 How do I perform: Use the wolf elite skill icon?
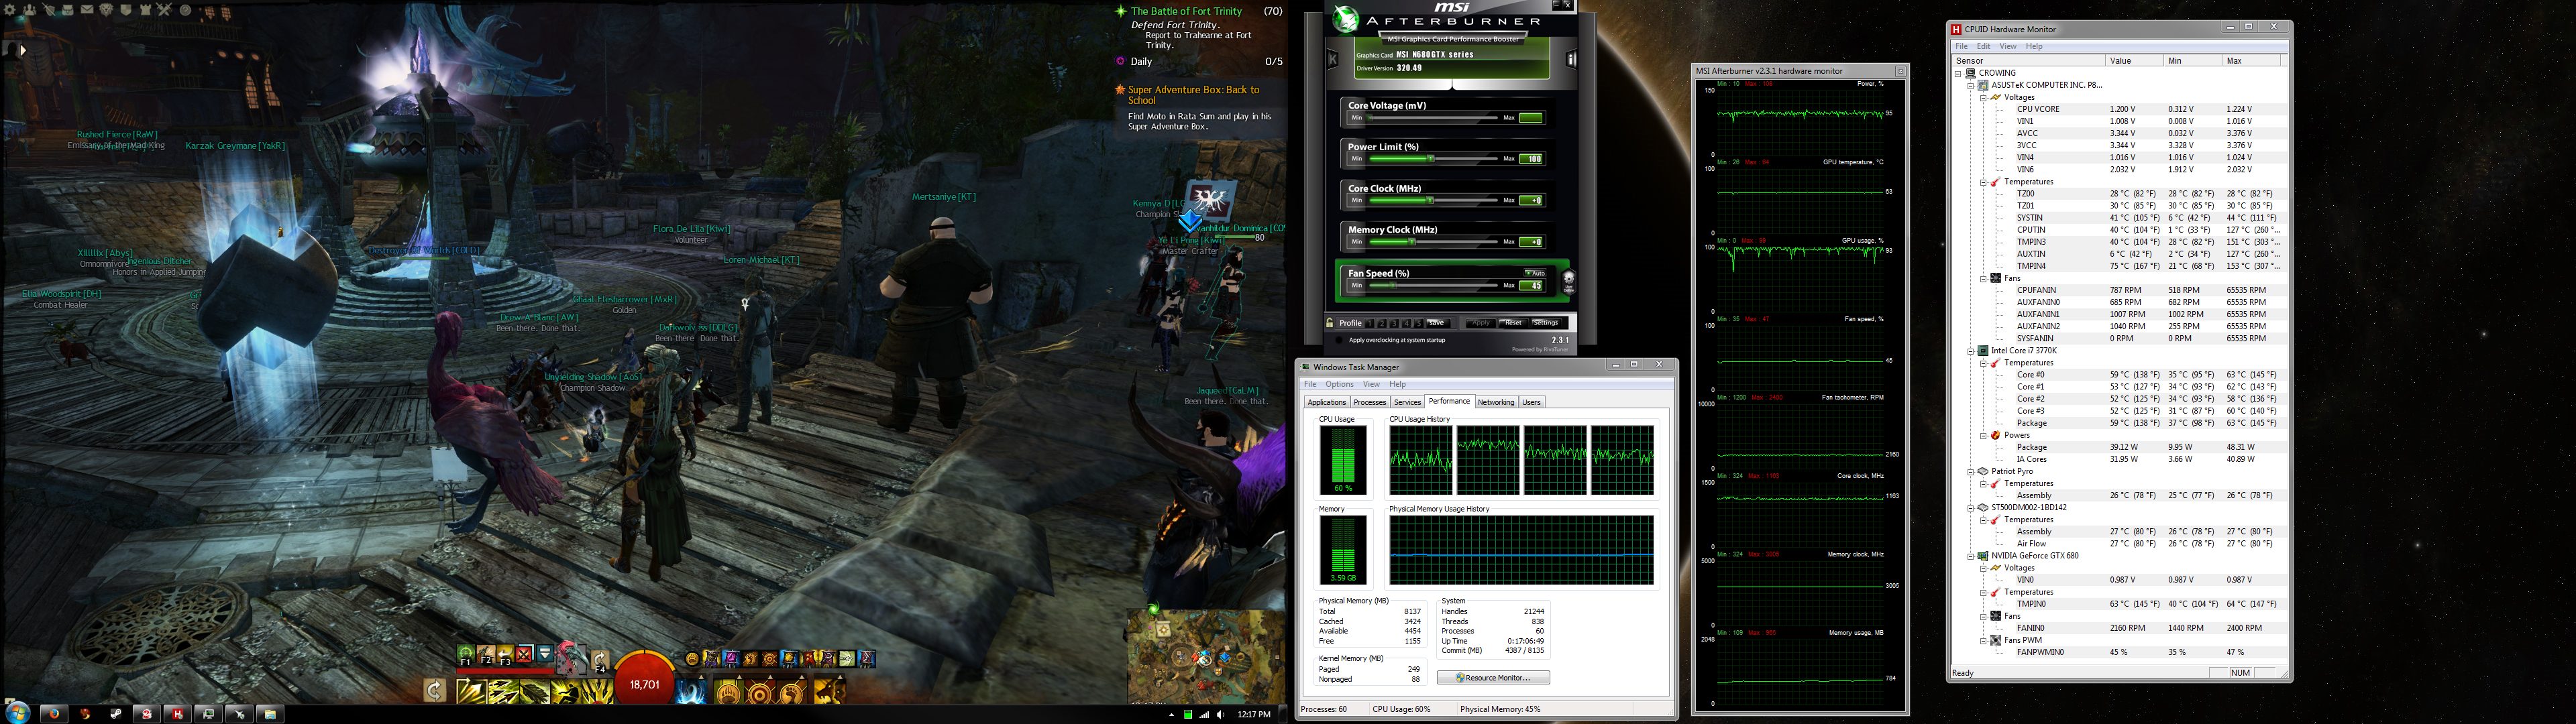tap(831, 692)
